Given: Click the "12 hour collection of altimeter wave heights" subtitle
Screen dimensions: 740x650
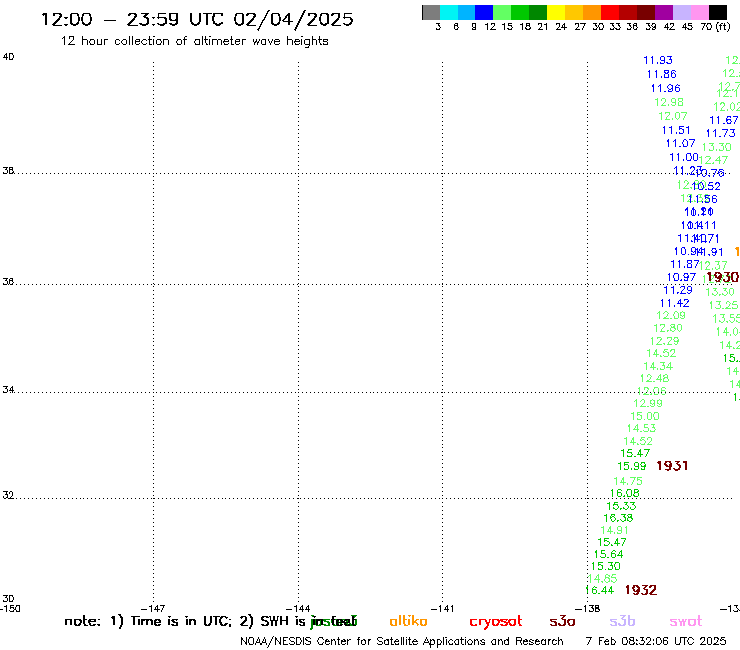Looking at the screenshot, I should (x=194, y=41).
